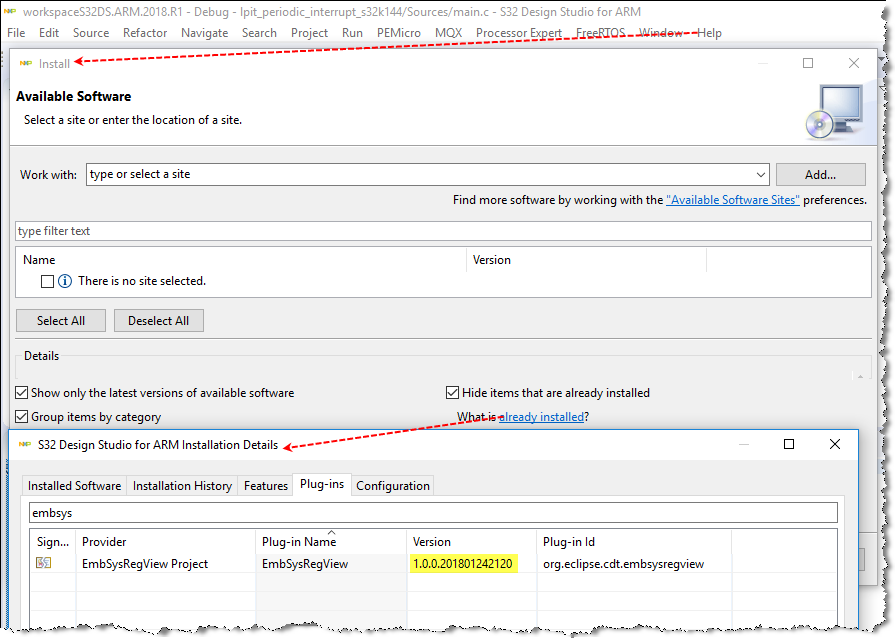Click the main window NXP title icon

tap(10, 11)
